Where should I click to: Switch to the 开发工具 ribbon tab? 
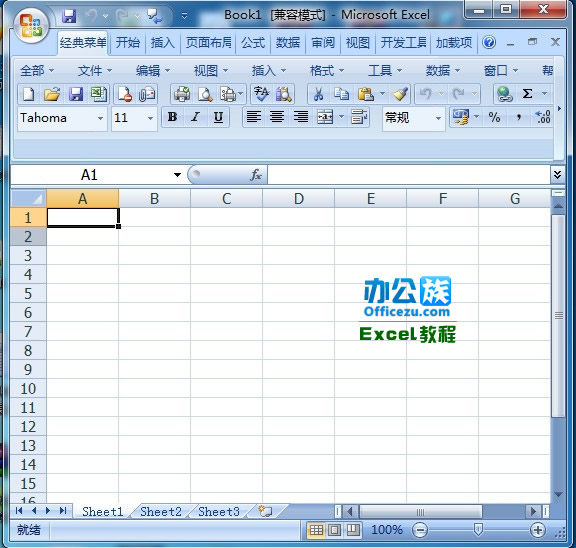pos(403,43)
